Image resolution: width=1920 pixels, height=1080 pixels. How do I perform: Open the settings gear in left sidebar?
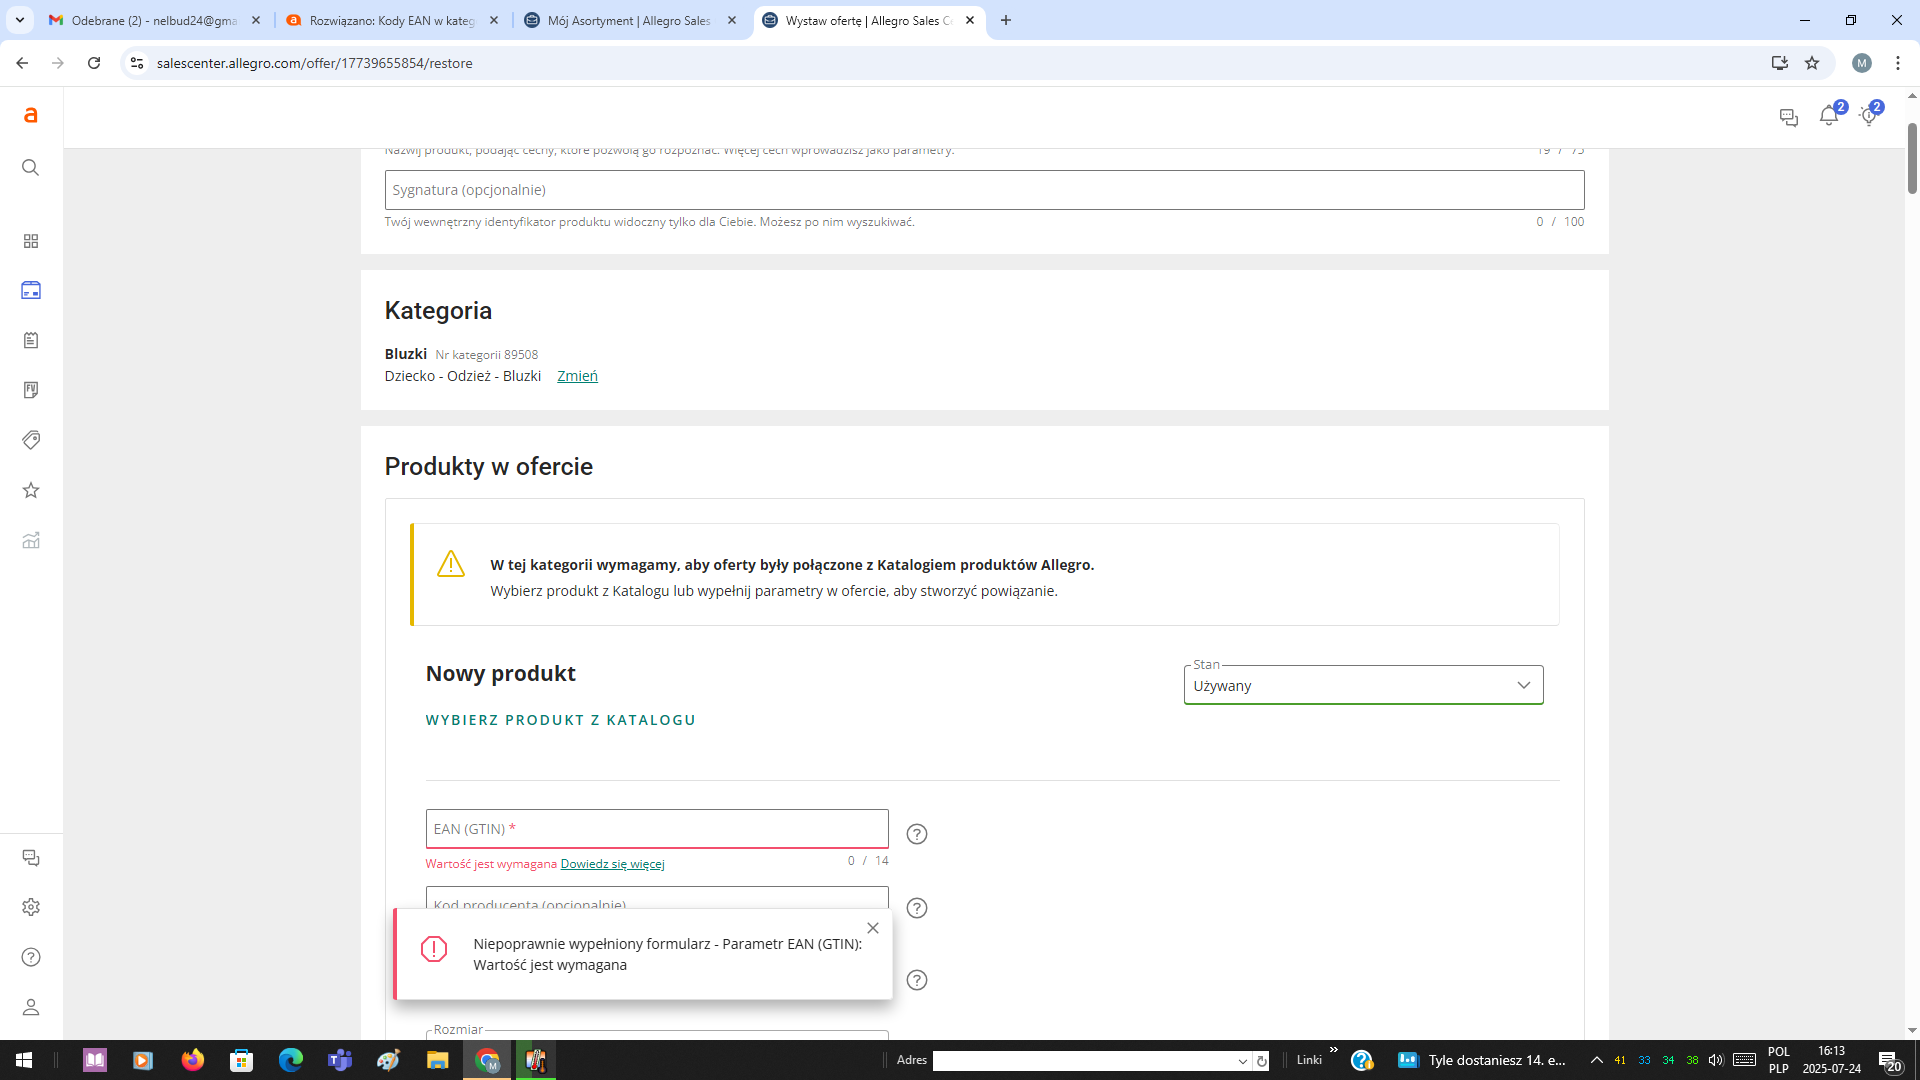[x=31, y=907]
